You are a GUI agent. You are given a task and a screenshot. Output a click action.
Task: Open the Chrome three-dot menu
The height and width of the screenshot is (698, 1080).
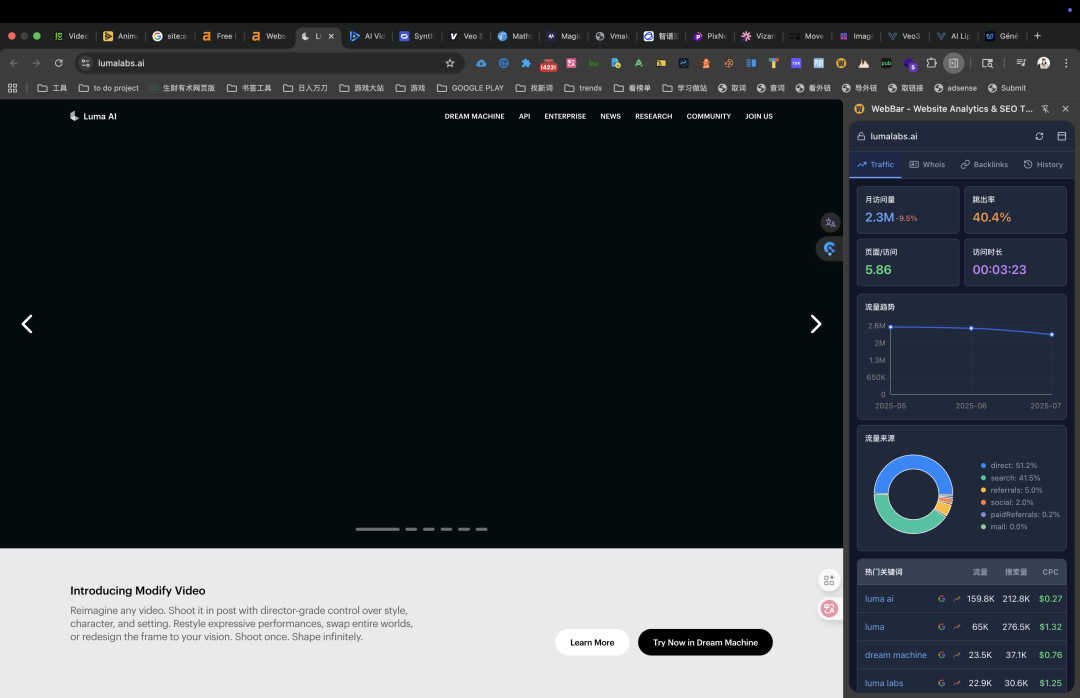(x=1066, y=63)
